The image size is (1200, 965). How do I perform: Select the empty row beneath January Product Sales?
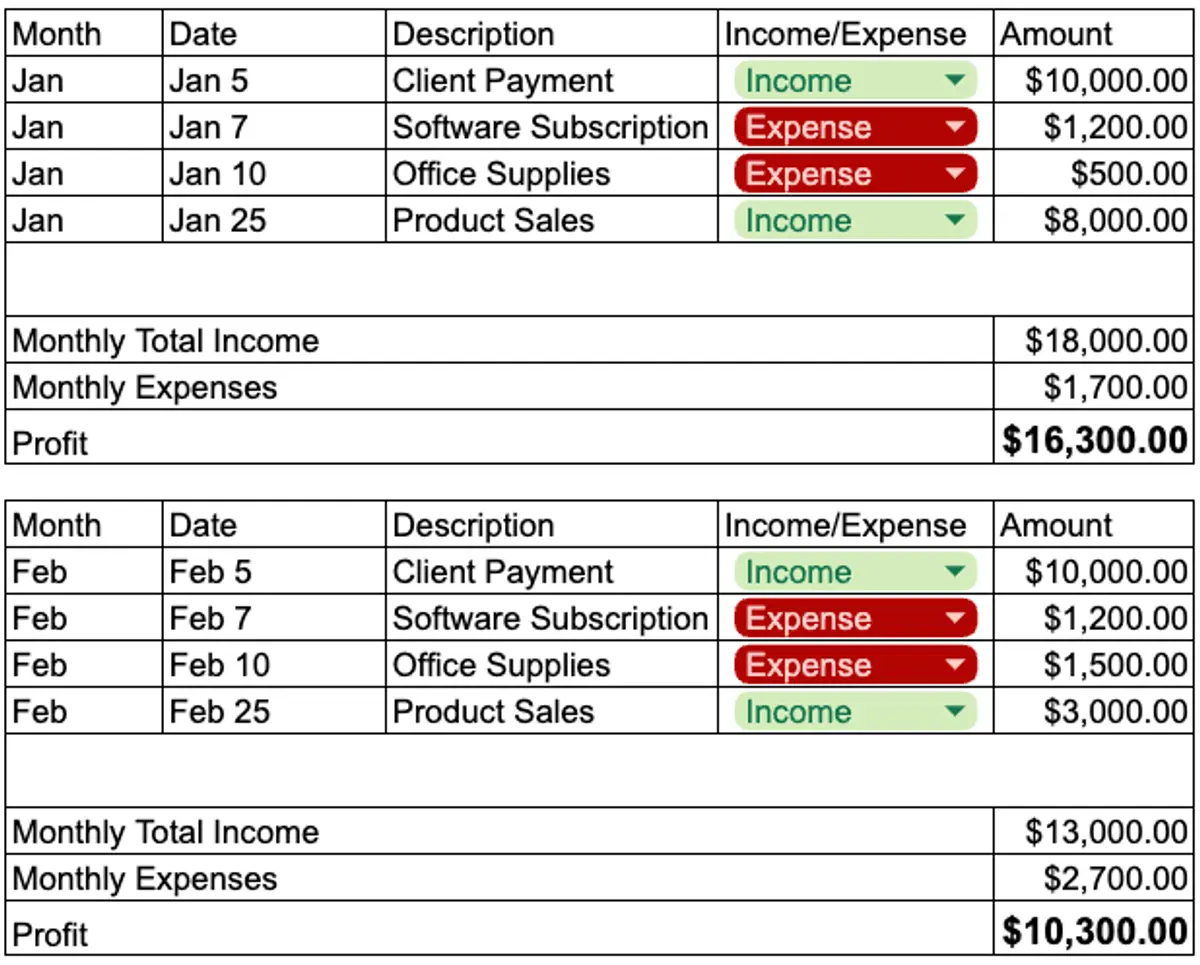[x=600, y=279]
